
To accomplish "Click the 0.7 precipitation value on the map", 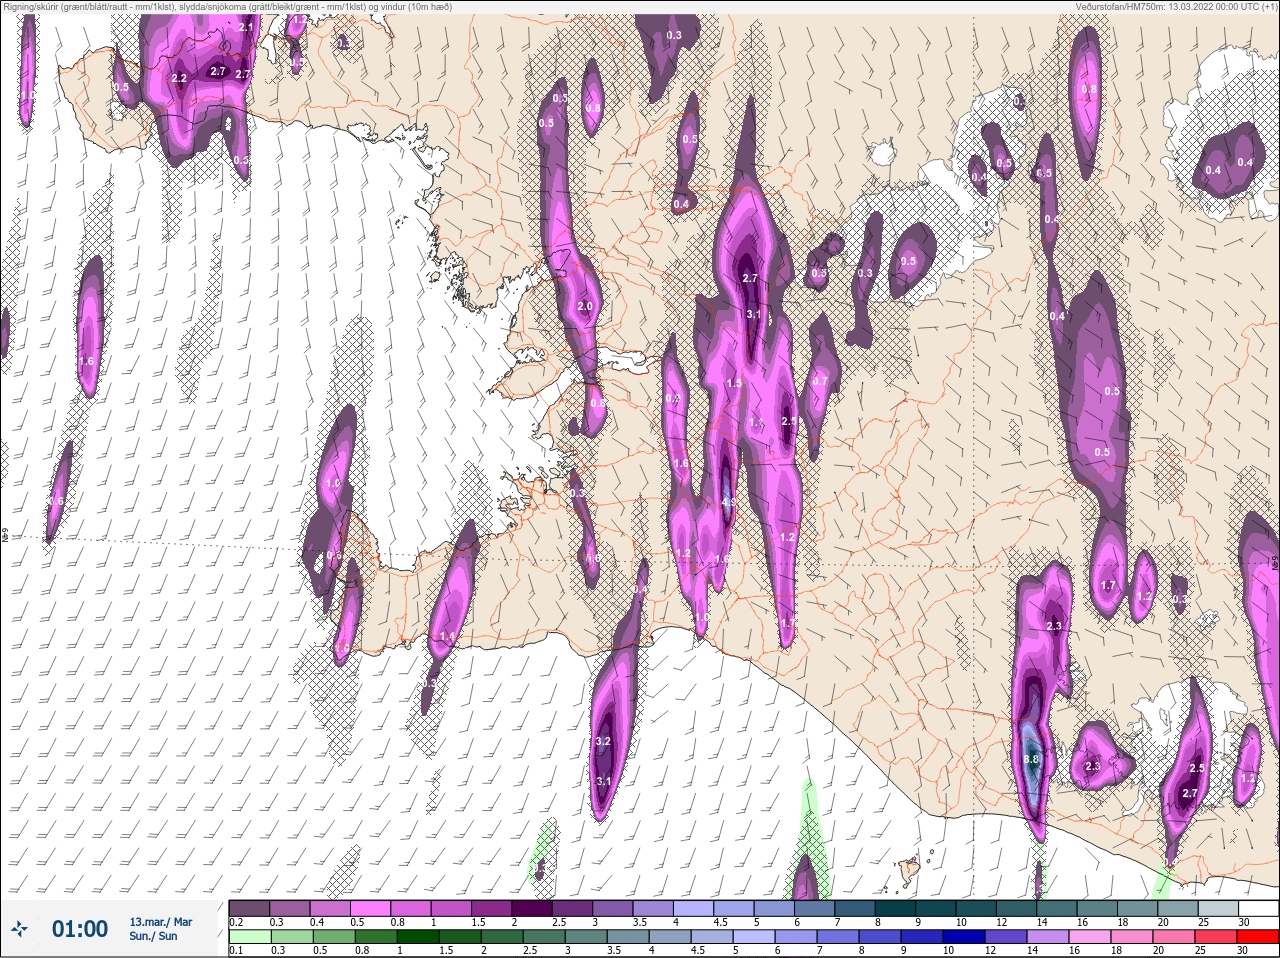I will coord(820,381).
